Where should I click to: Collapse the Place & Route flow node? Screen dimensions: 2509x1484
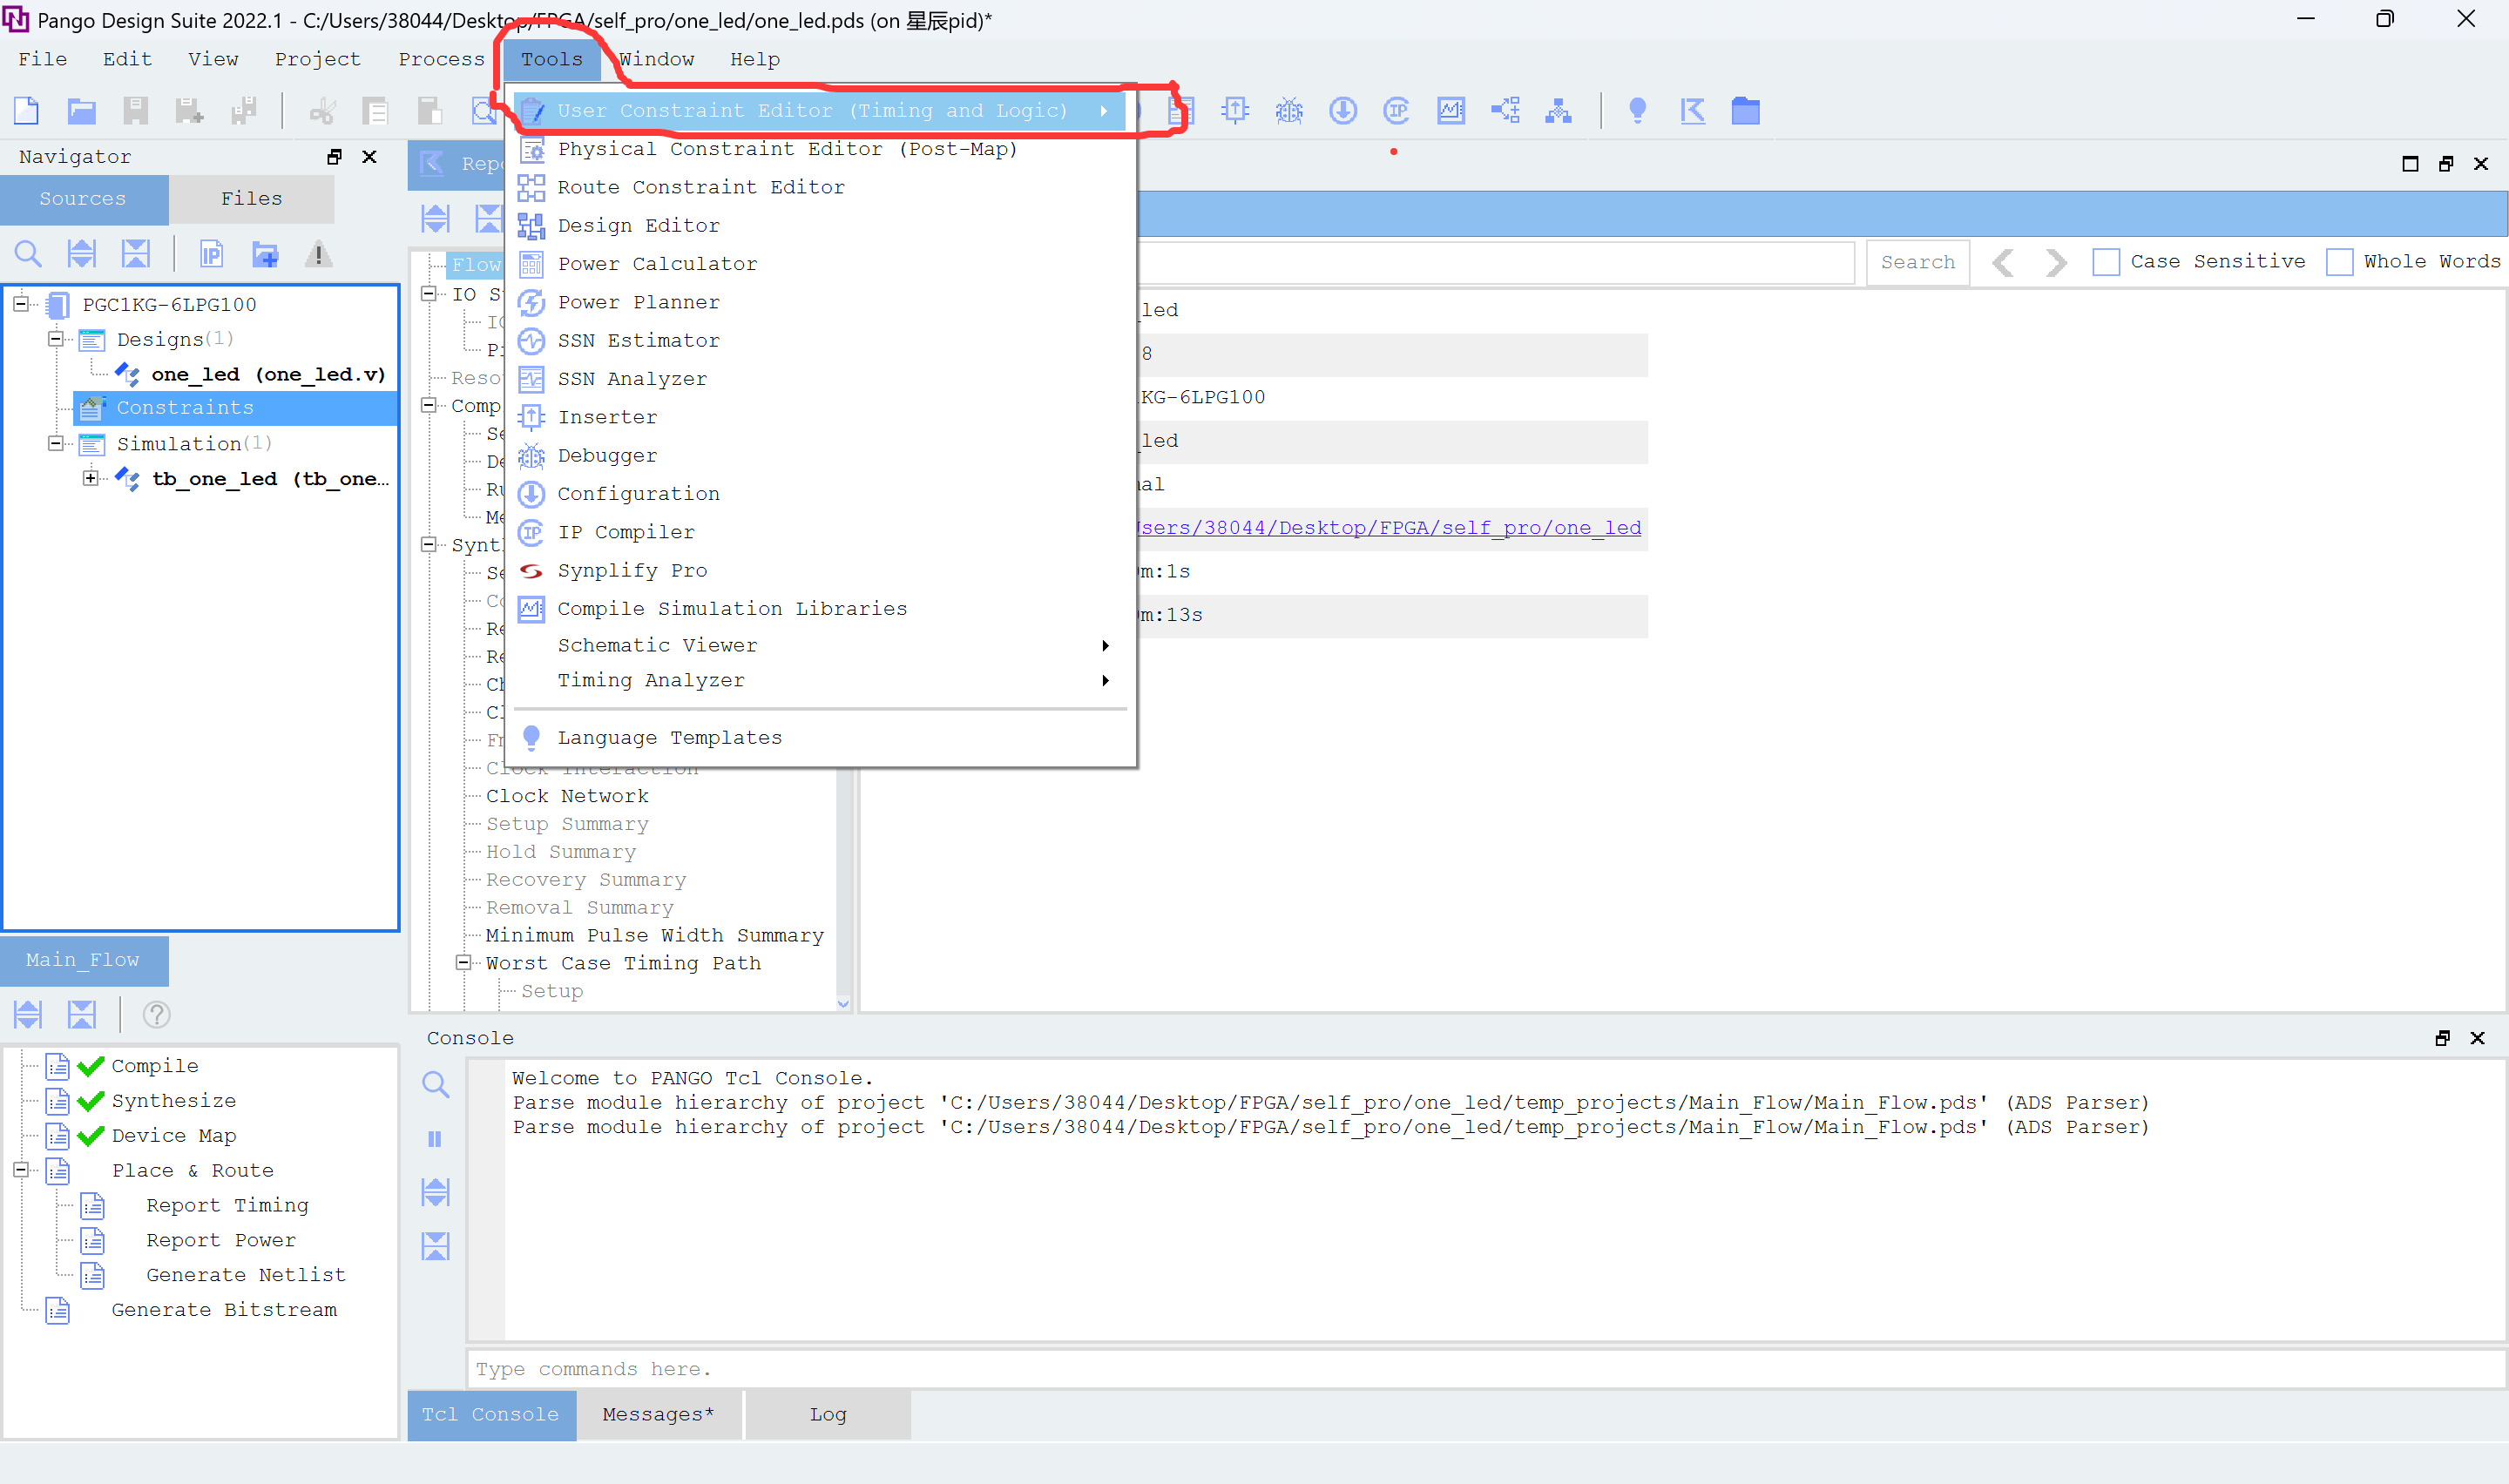tap(21, 1170)
